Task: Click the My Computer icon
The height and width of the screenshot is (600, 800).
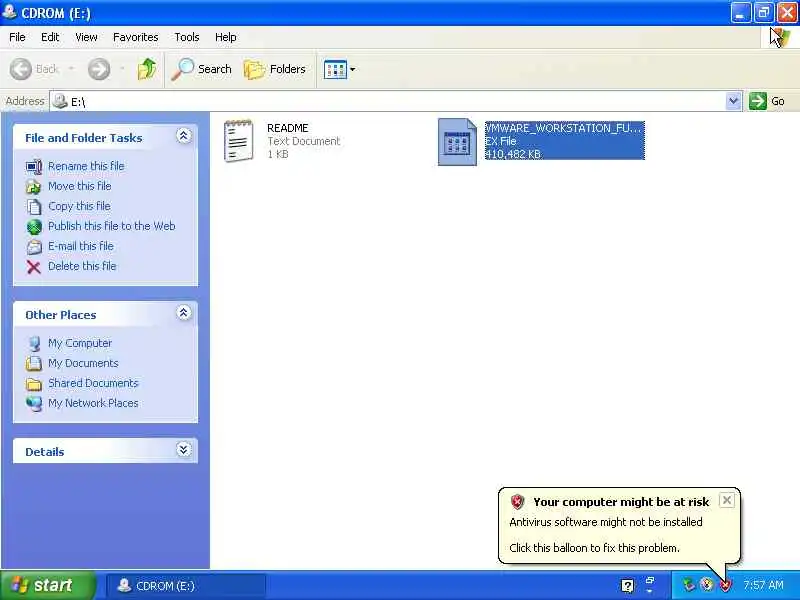Action: click(x=34, y=344)
